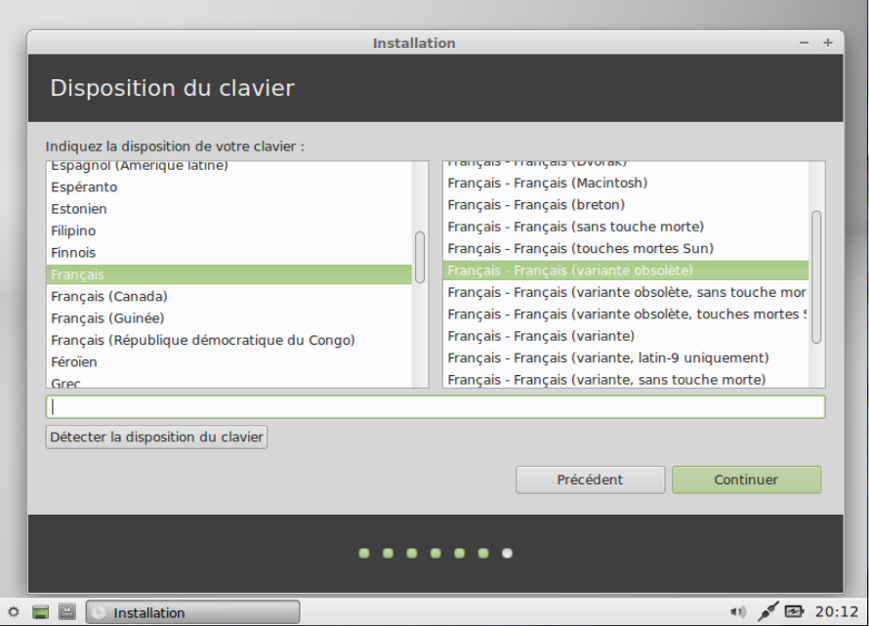Open the file manager taskbar icon
Image resolution: width=869 pixels, height=626 pixels.
coord(67,612)
